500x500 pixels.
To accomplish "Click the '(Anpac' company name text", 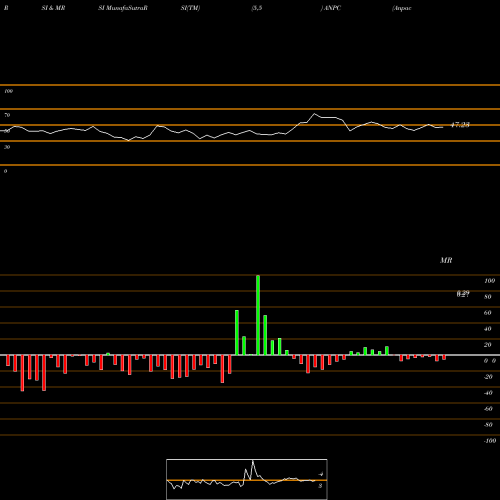I will click(x=402, y=8).
